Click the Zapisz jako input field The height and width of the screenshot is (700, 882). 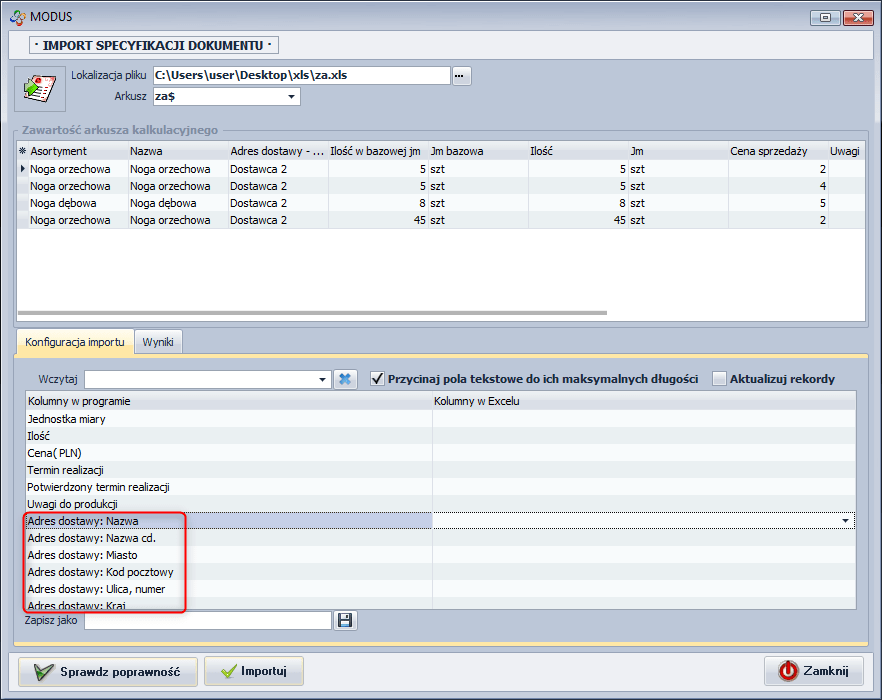click(208, 620)
